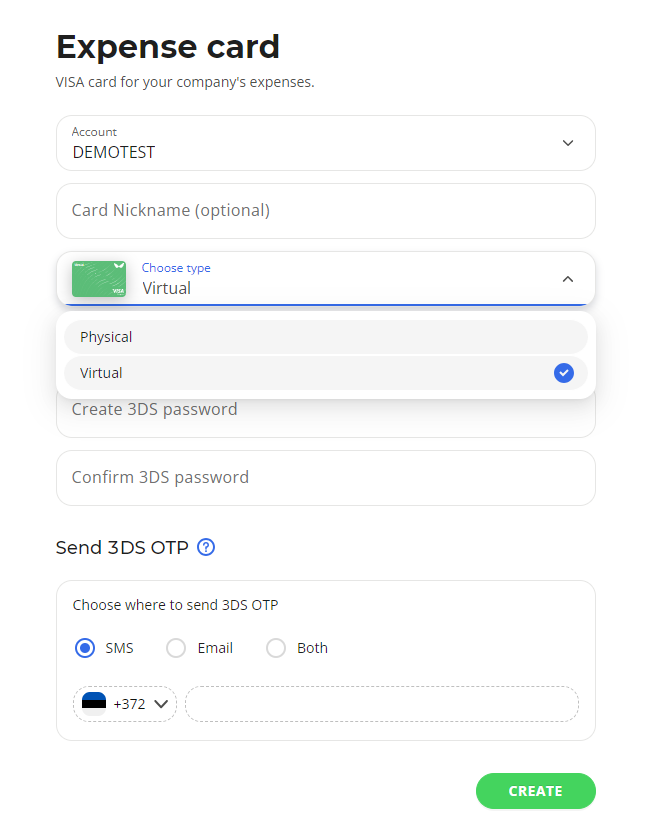This screenshot has width=646, height=816.
Task: Pick the Physical card type option
Action: click(325, 337)
